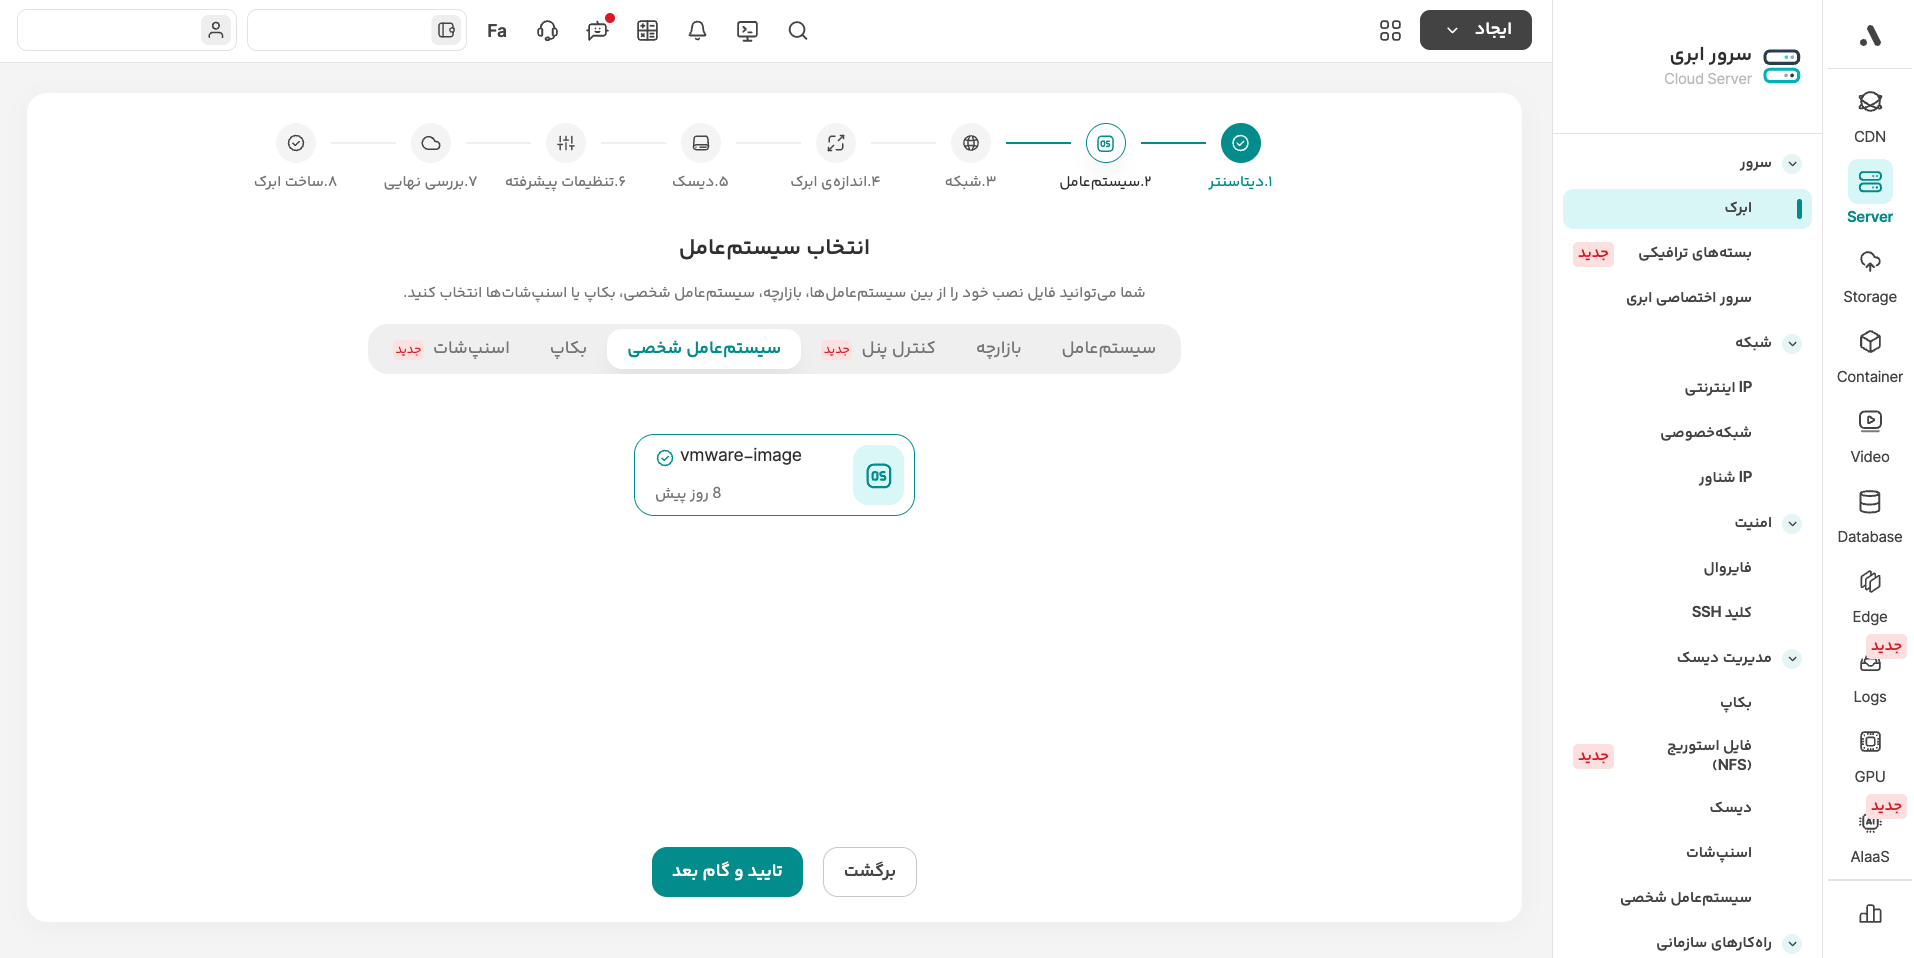
Task: Click the تایید و گام بعد button
Action: [727, 872]
